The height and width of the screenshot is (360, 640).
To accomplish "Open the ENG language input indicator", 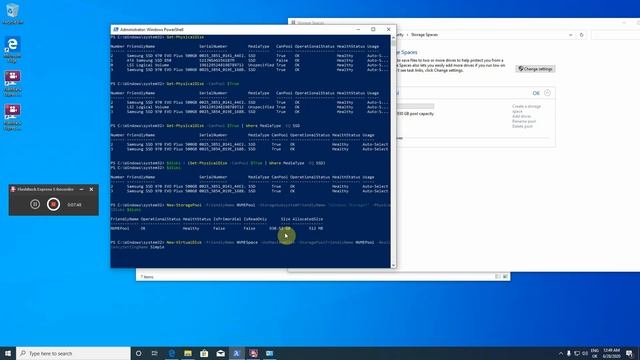I will (x=595, y=353).
